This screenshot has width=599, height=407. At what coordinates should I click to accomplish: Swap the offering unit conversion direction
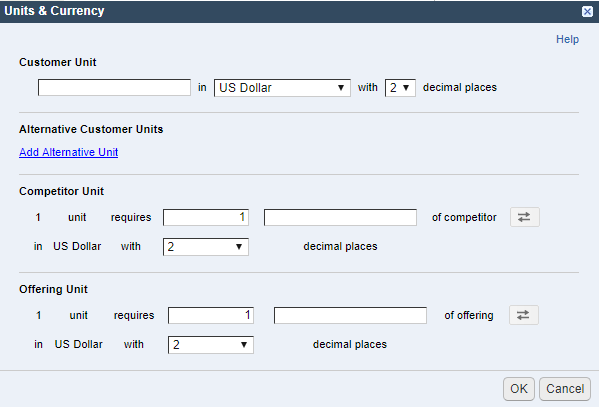[523, 315]
